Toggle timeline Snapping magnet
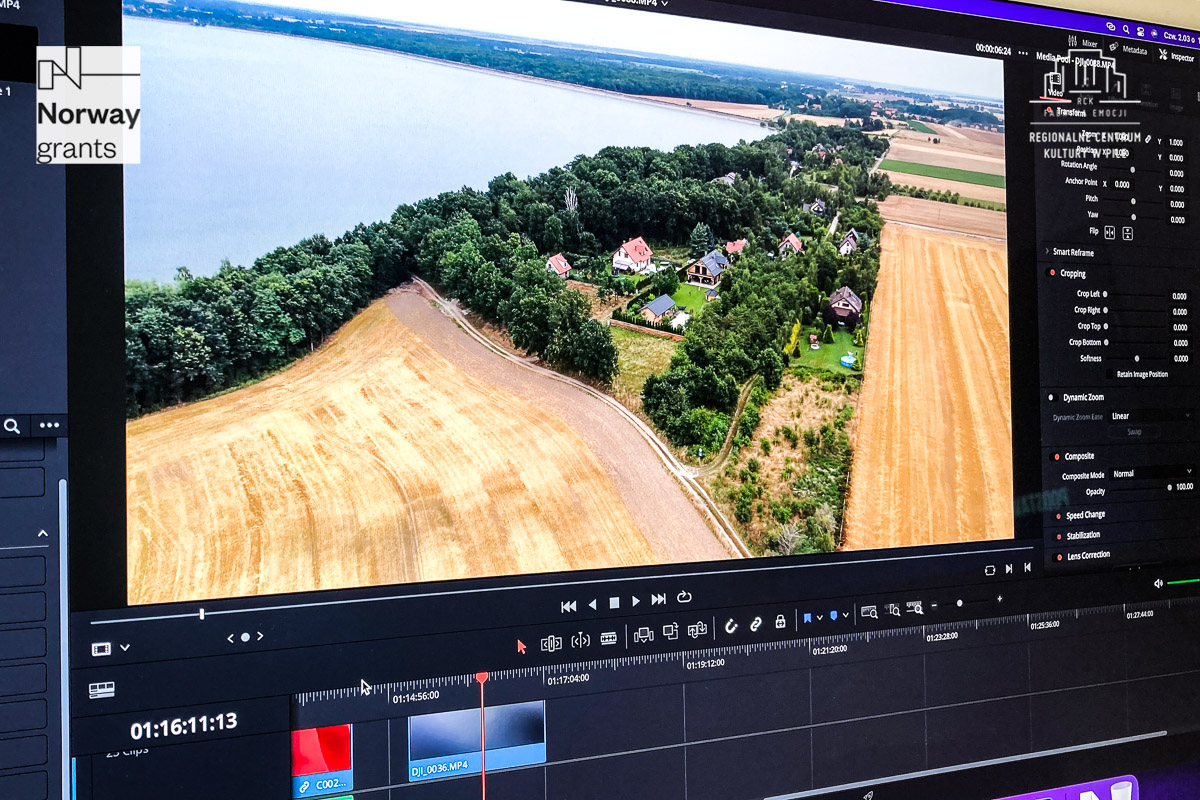 tap(731, 626)
